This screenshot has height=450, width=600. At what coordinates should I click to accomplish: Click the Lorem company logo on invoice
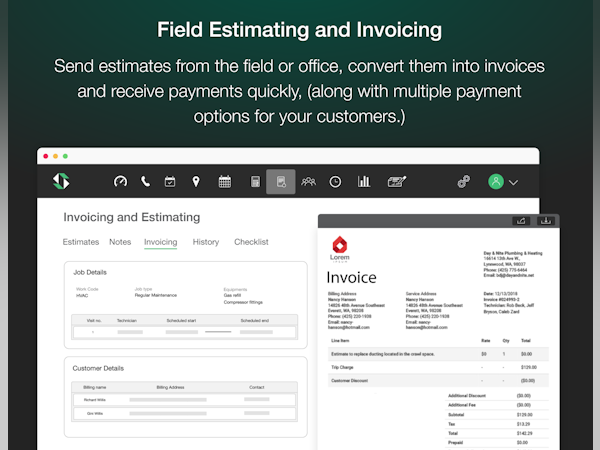tap(340, 249)
